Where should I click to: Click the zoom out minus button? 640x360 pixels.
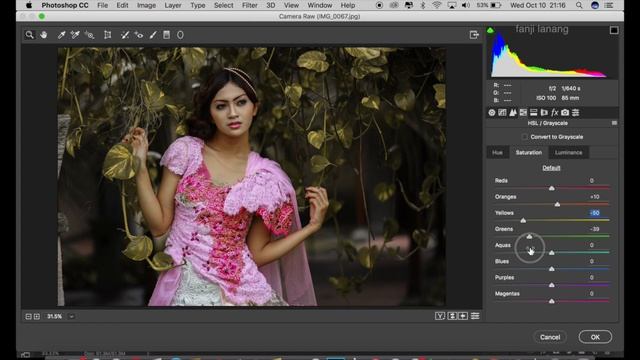(28, 316)
